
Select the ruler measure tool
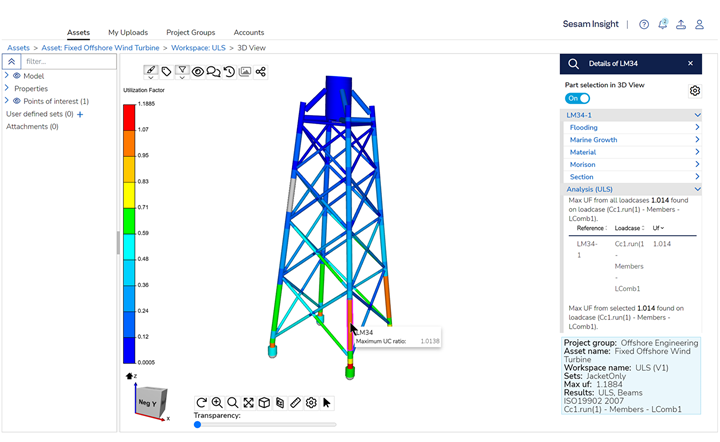click(295, 403)
